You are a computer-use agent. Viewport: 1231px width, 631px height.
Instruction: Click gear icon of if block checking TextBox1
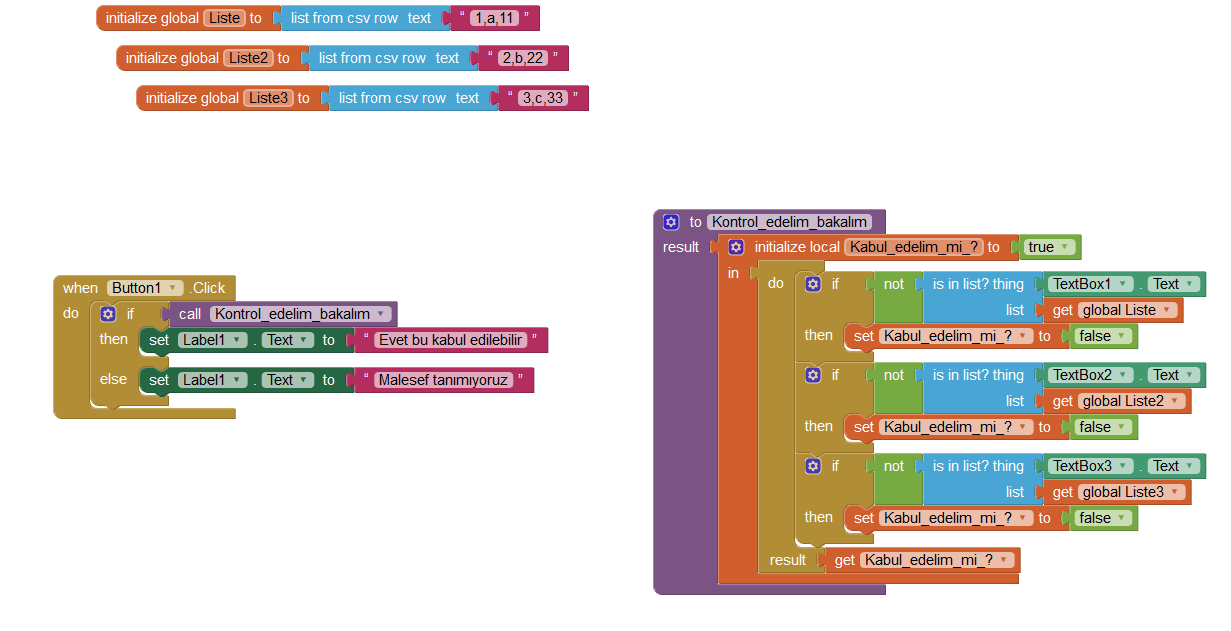pyautogui.click(x=813, y=284)
